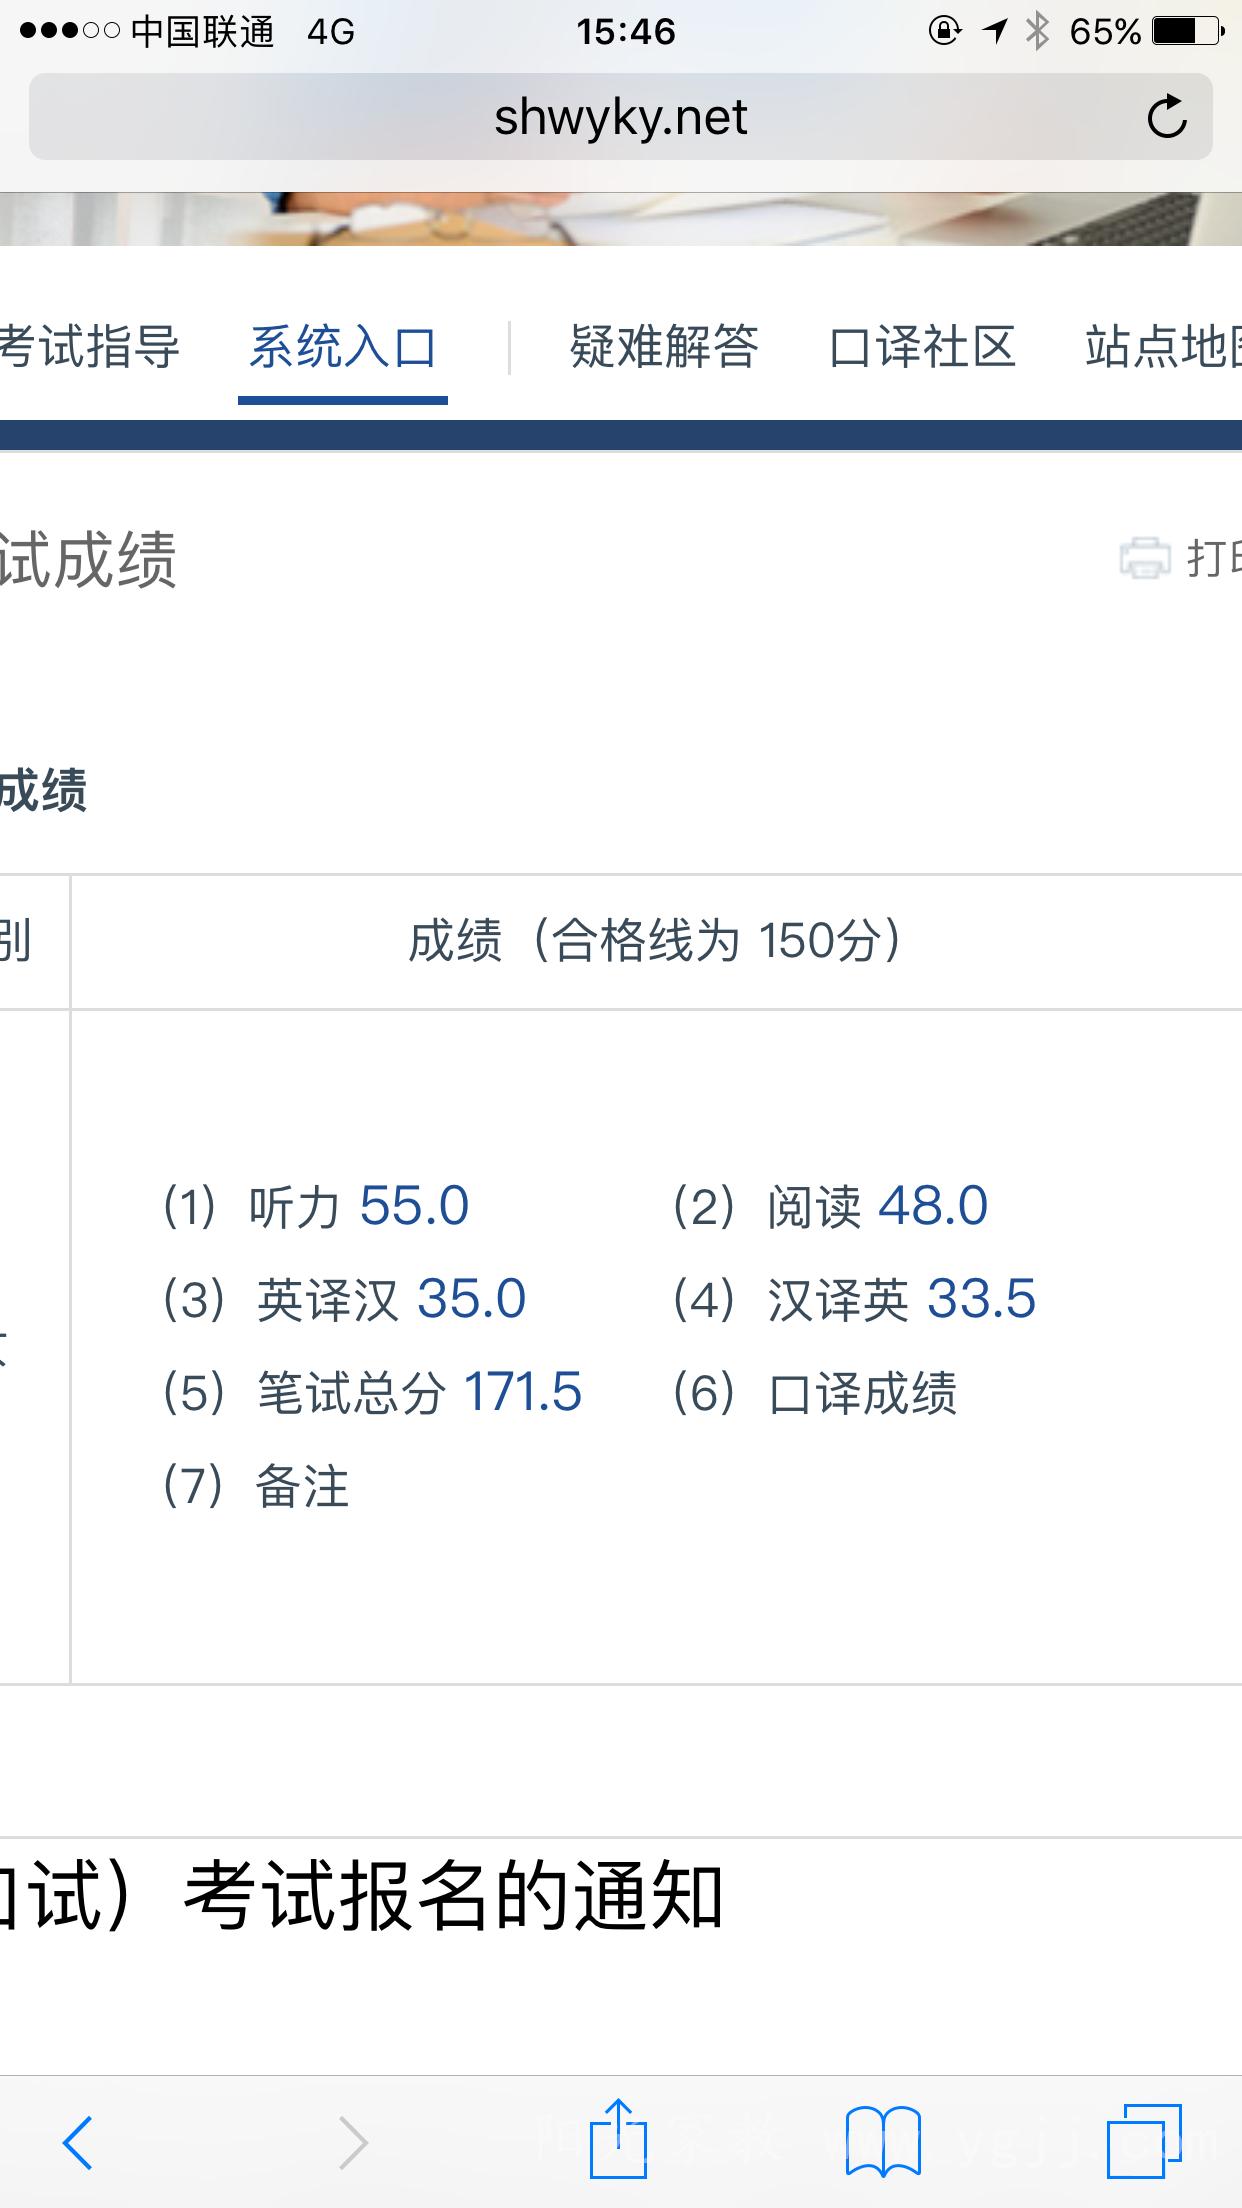Image resolution: width=1242 pixels, height=2208 pixels.
Task: Tap the shwyky.net address bar
Action: coord(620,117)
